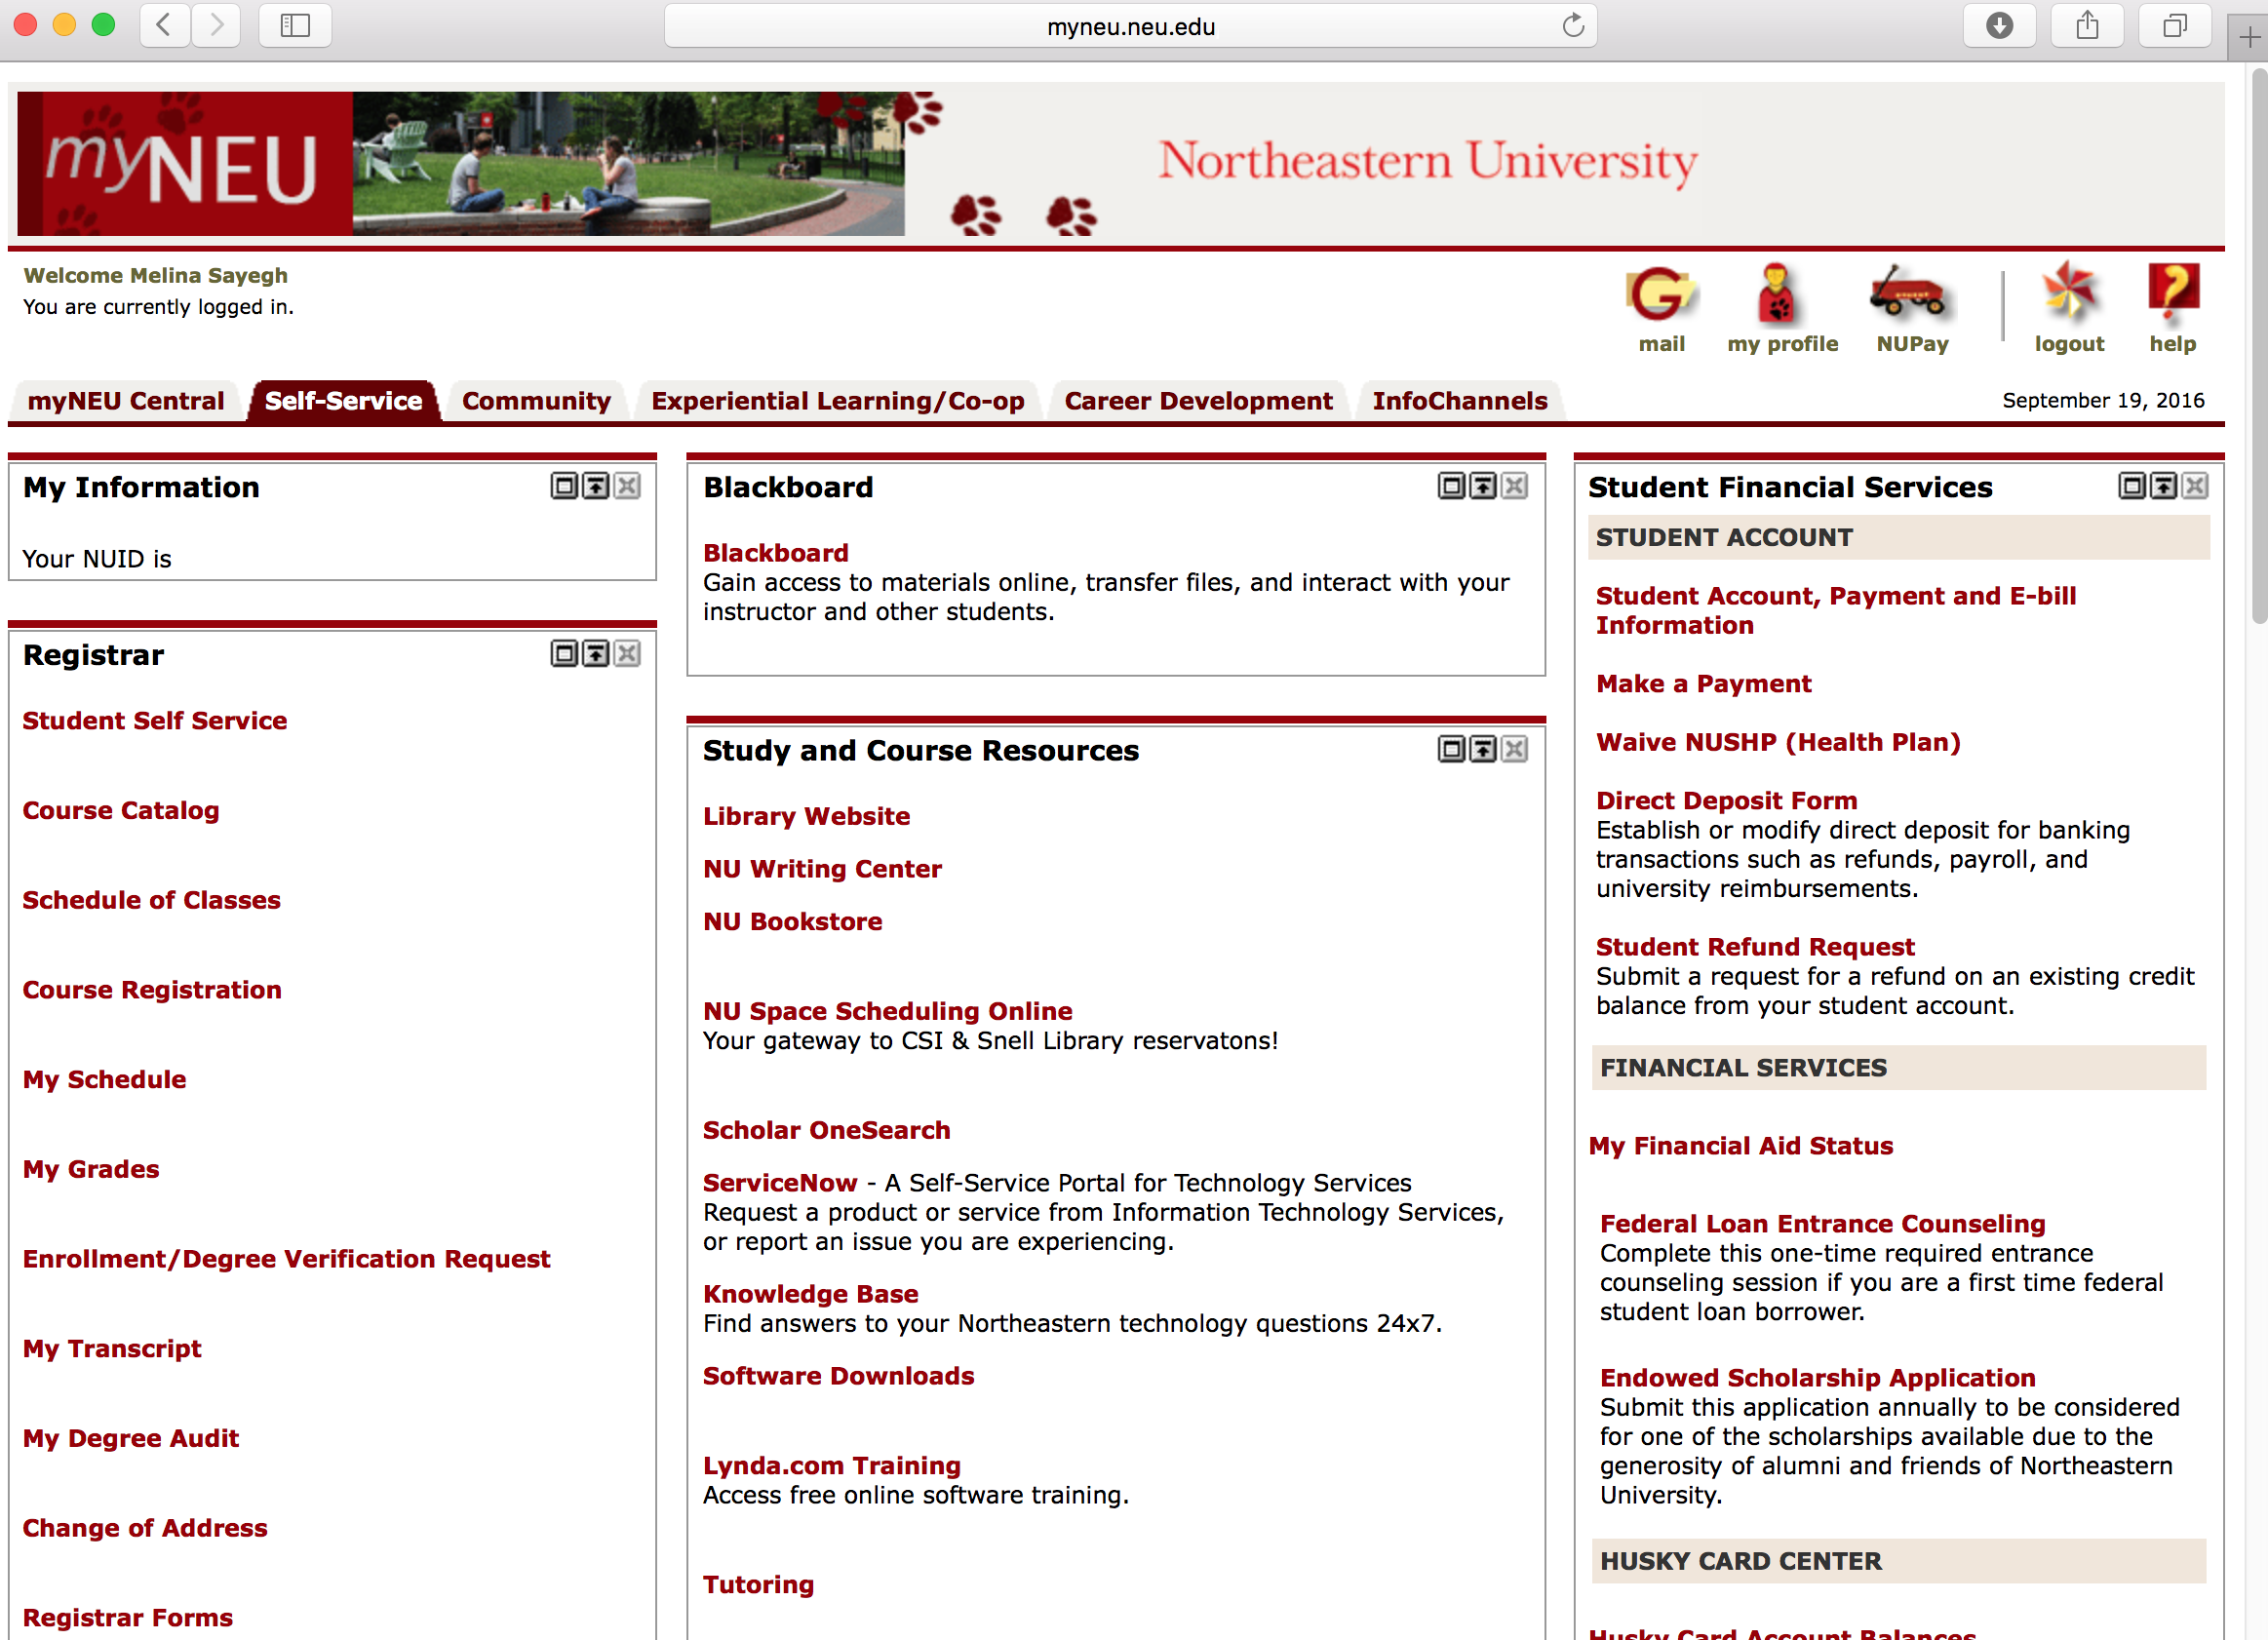The height and width of the screenshot is (1640, 2268).
Task: Open Course Registration link
Action: coord(152,990)
